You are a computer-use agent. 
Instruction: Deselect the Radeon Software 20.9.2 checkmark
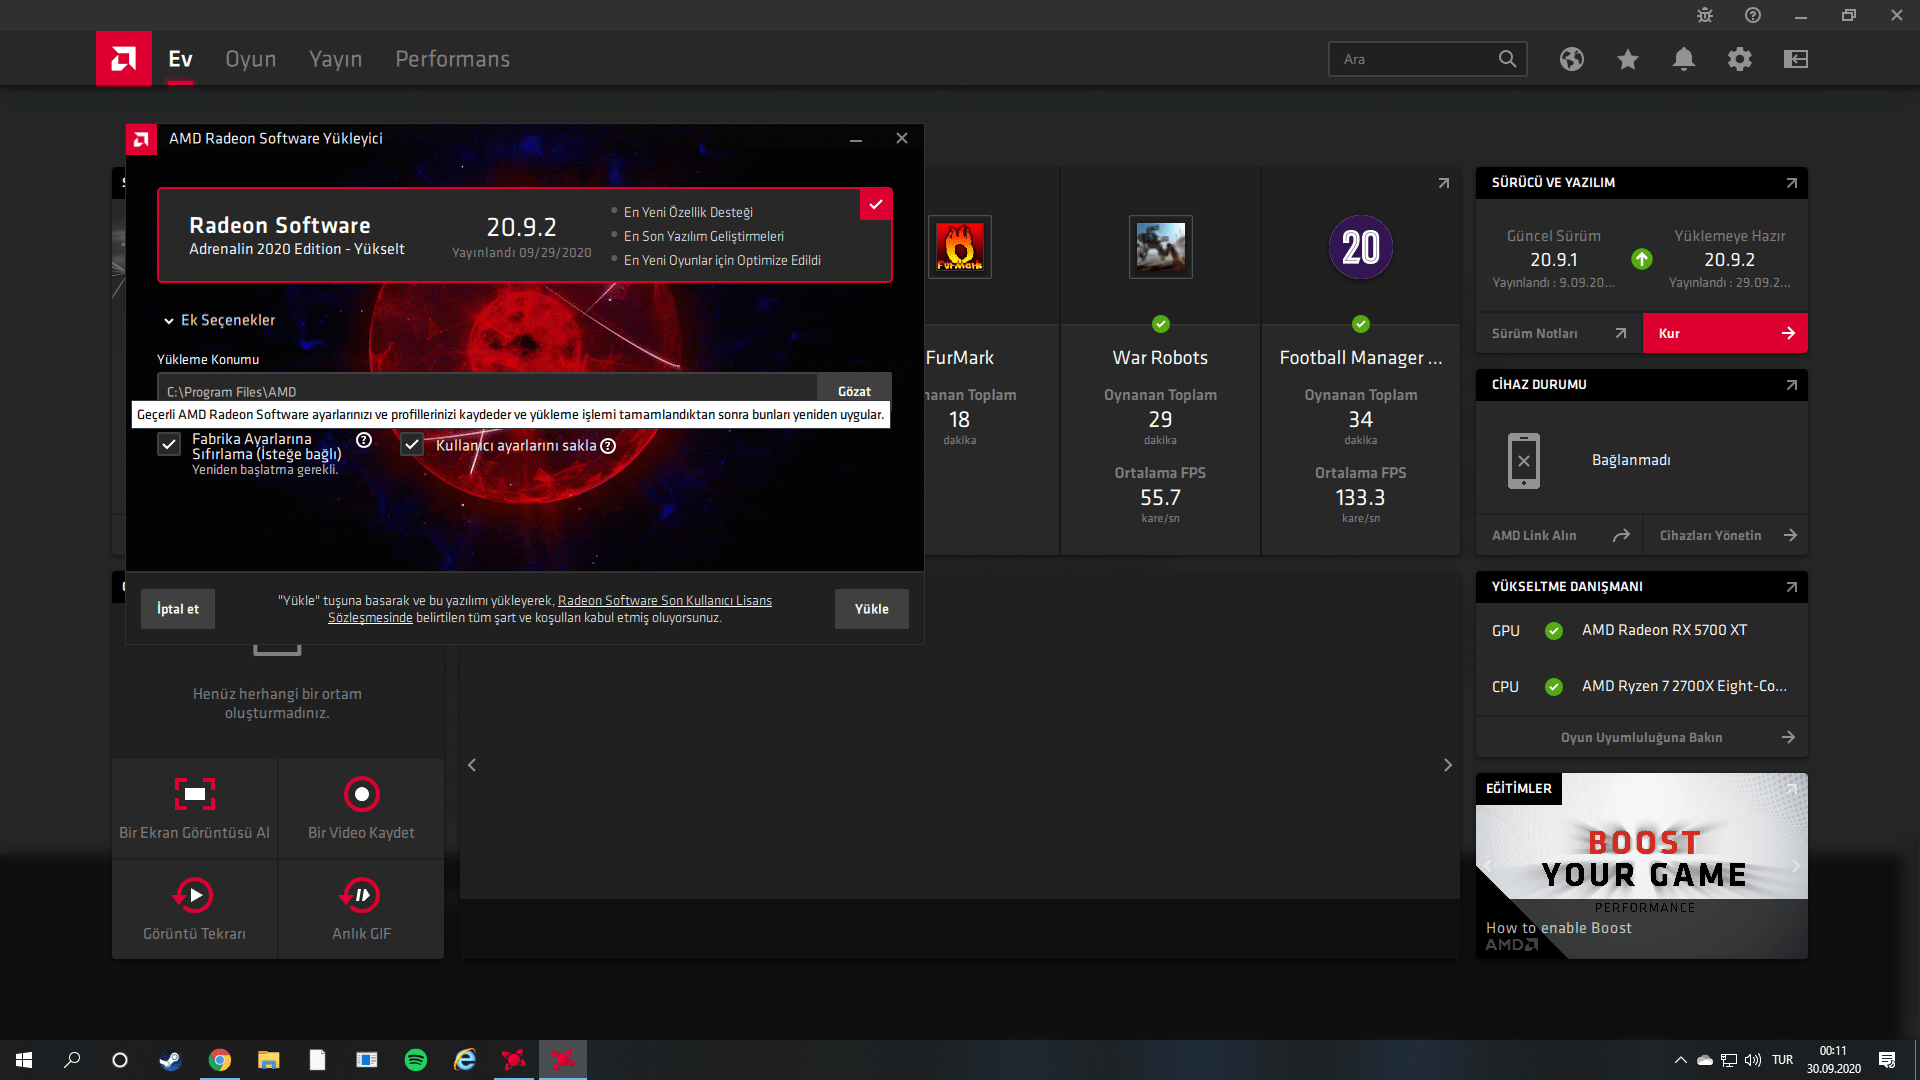[x=875, y=204]
